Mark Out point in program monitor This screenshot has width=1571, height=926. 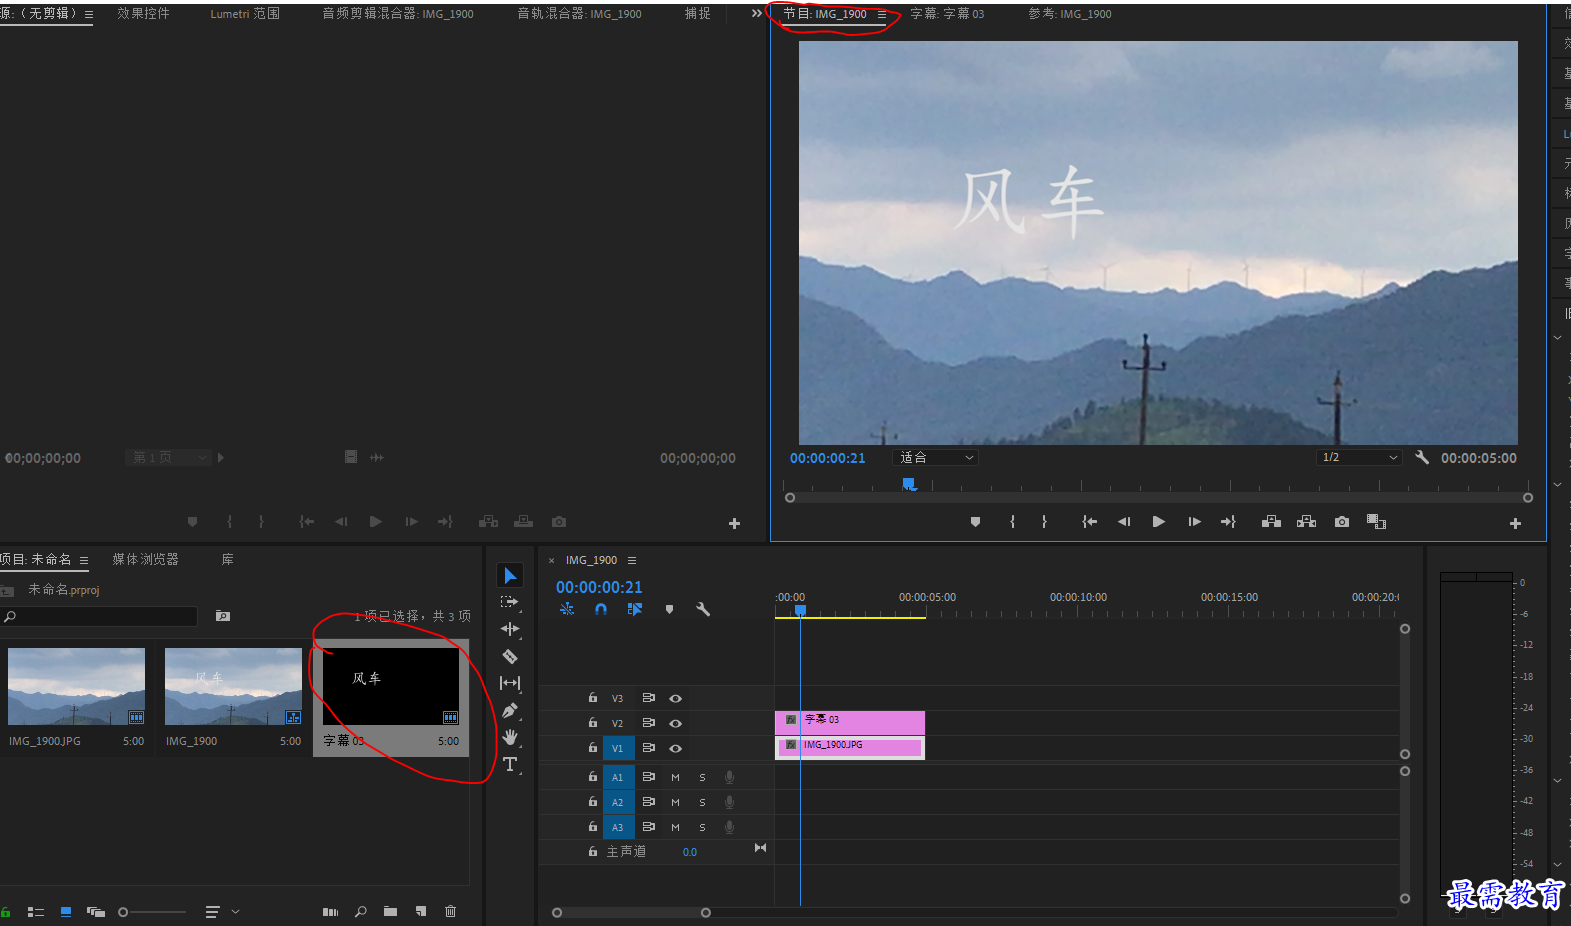[x=1044, y=522]
